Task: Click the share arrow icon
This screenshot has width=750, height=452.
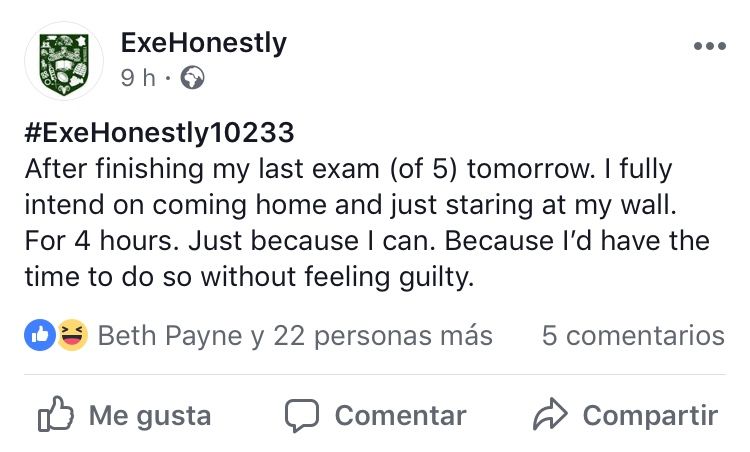Action: [x=550, y=414]
